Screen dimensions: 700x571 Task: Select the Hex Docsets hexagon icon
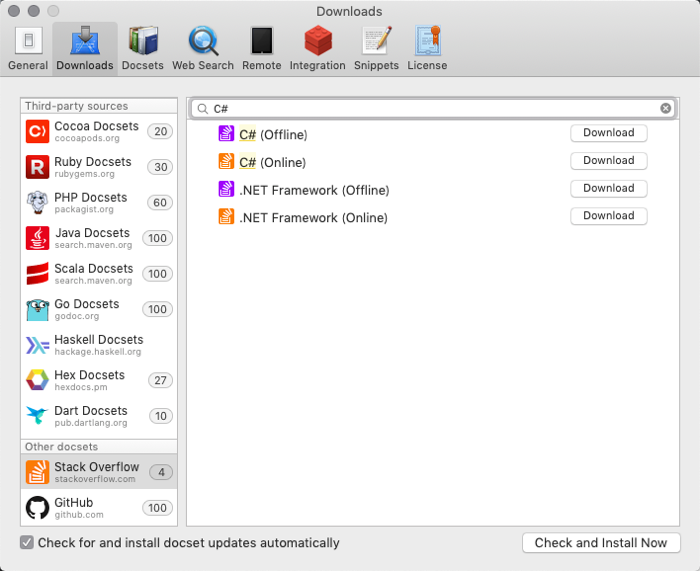pyautogui.click(x=38, y=380)
